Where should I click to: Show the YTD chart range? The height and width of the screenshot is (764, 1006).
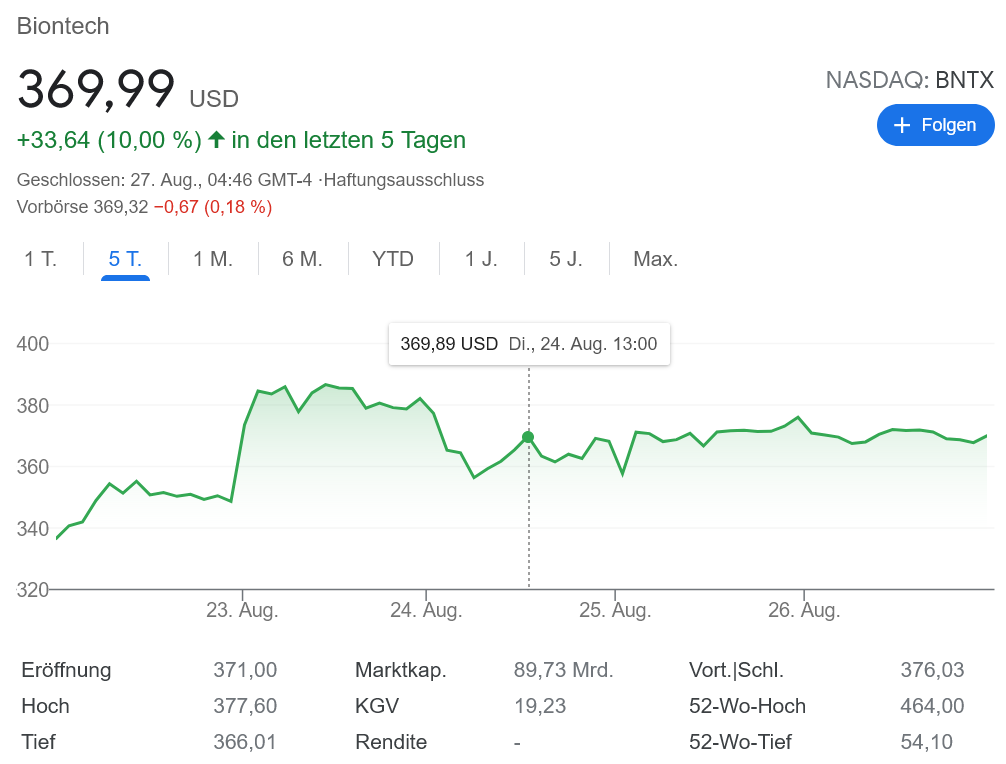point(393,259)
